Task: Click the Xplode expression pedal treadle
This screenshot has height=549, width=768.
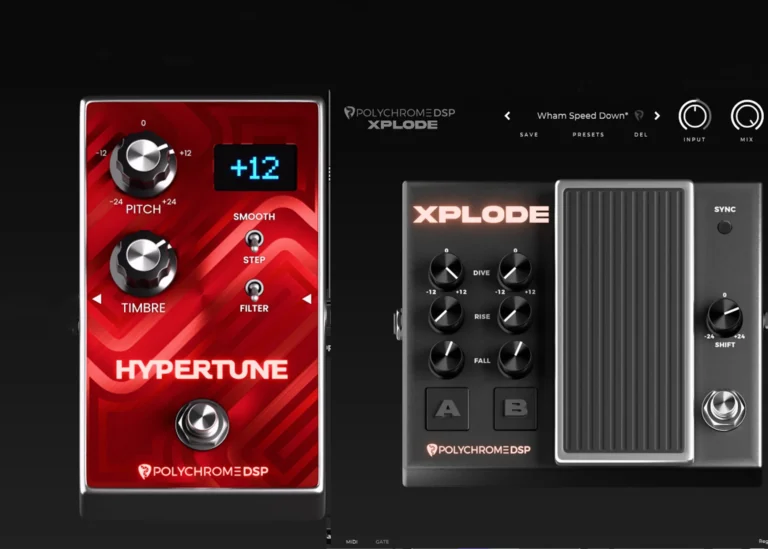Action: (x=624, y=321)
